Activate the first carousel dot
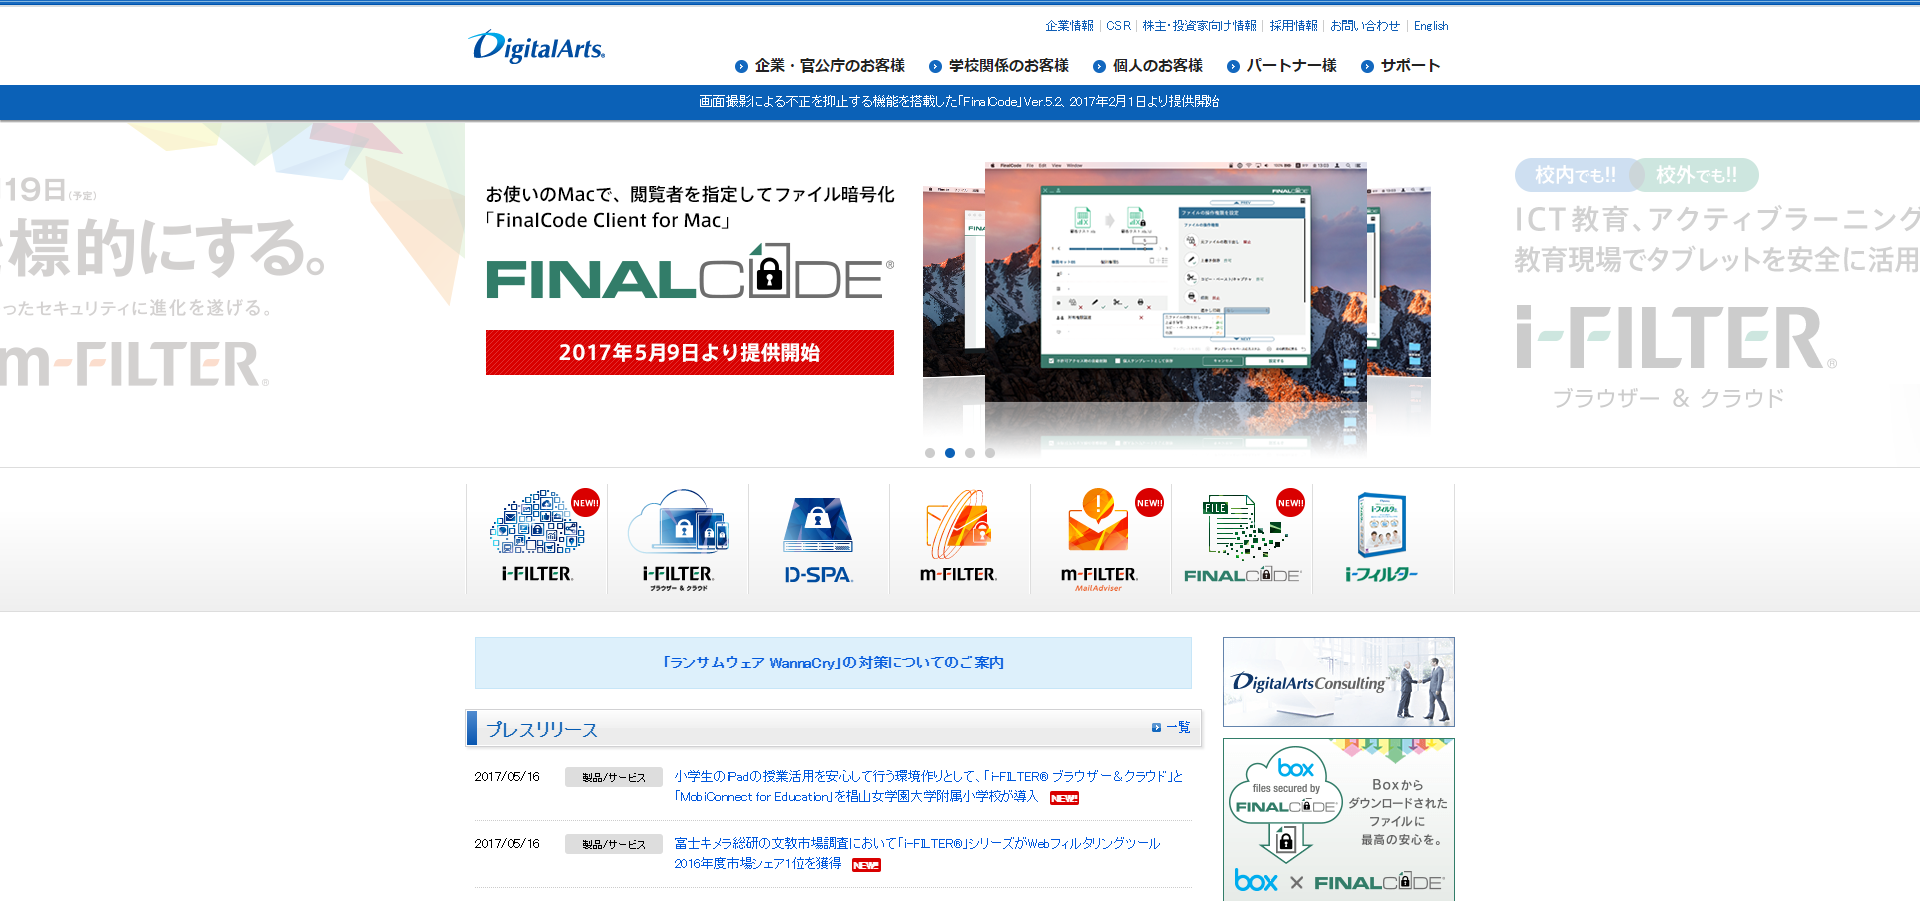 click(929, 453)
